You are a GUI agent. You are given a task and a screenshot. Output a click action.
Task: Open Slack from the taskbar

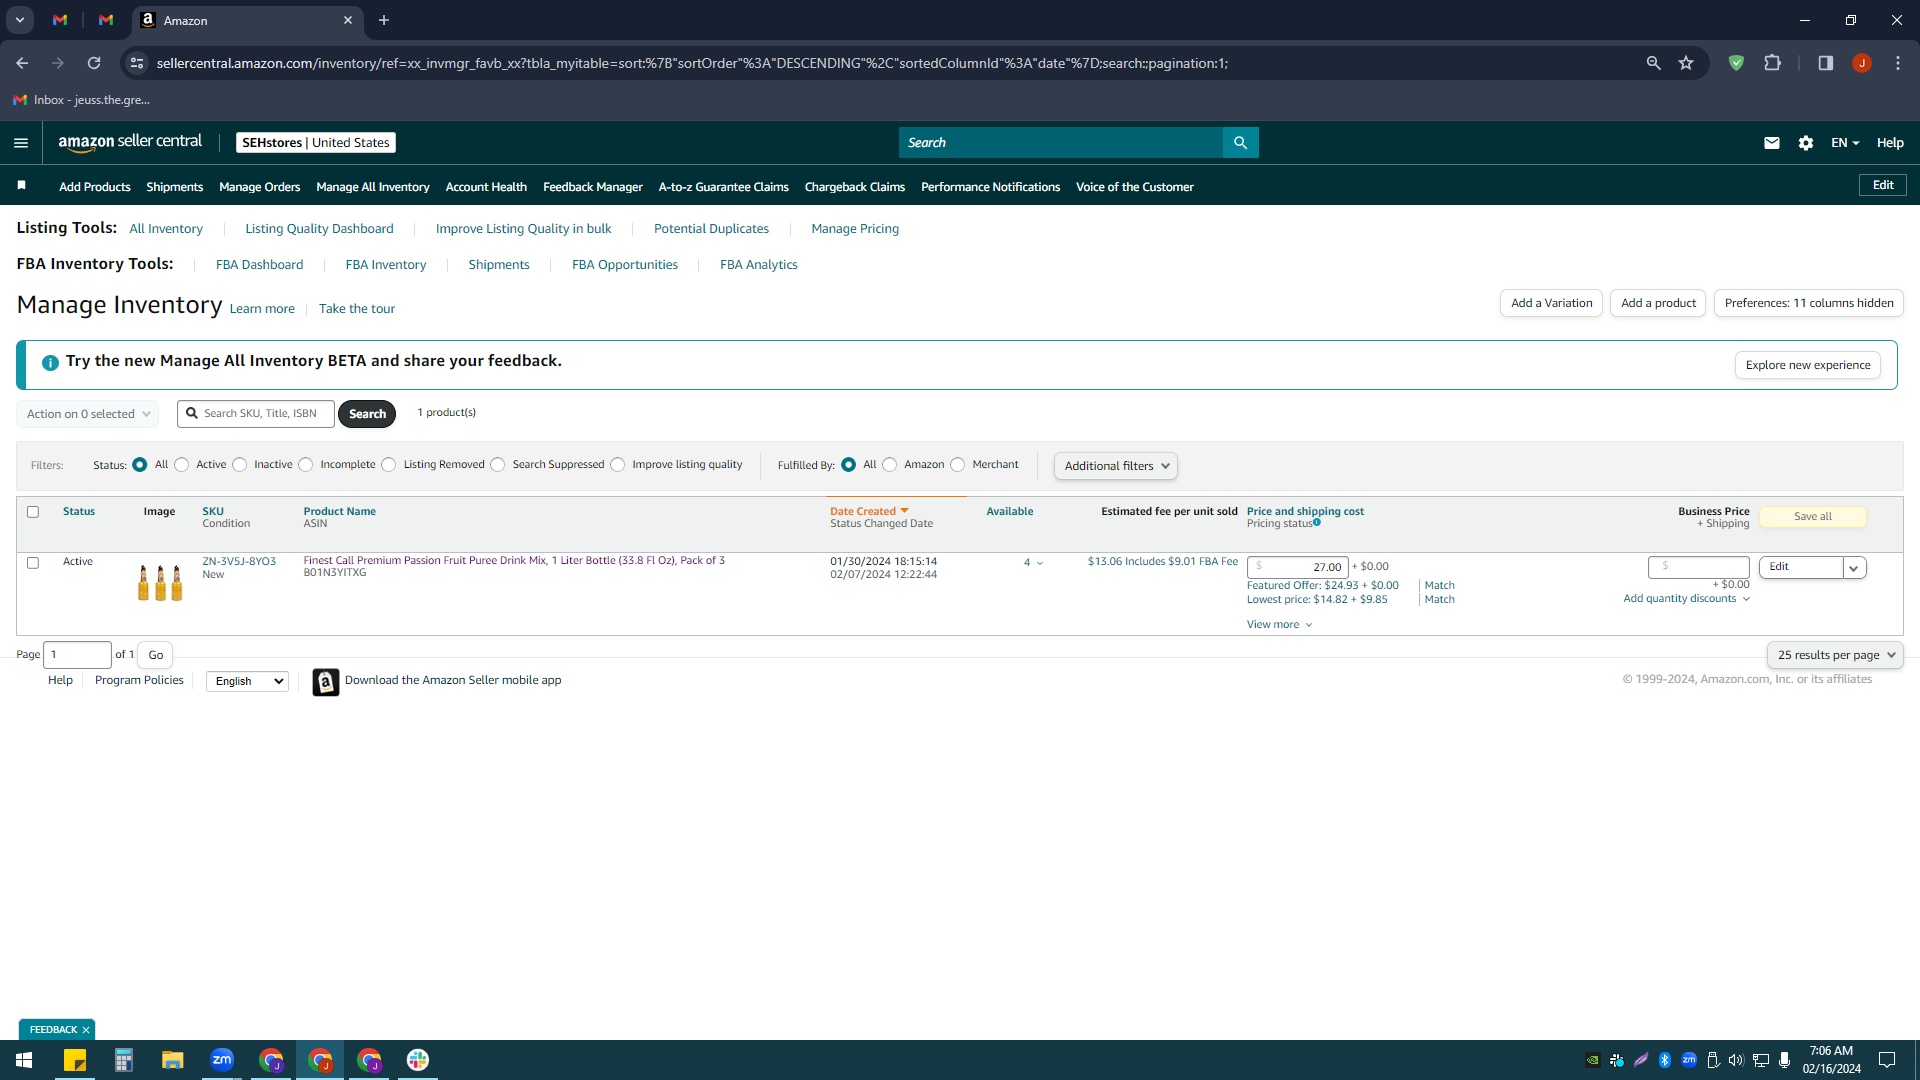[418, 1060]
